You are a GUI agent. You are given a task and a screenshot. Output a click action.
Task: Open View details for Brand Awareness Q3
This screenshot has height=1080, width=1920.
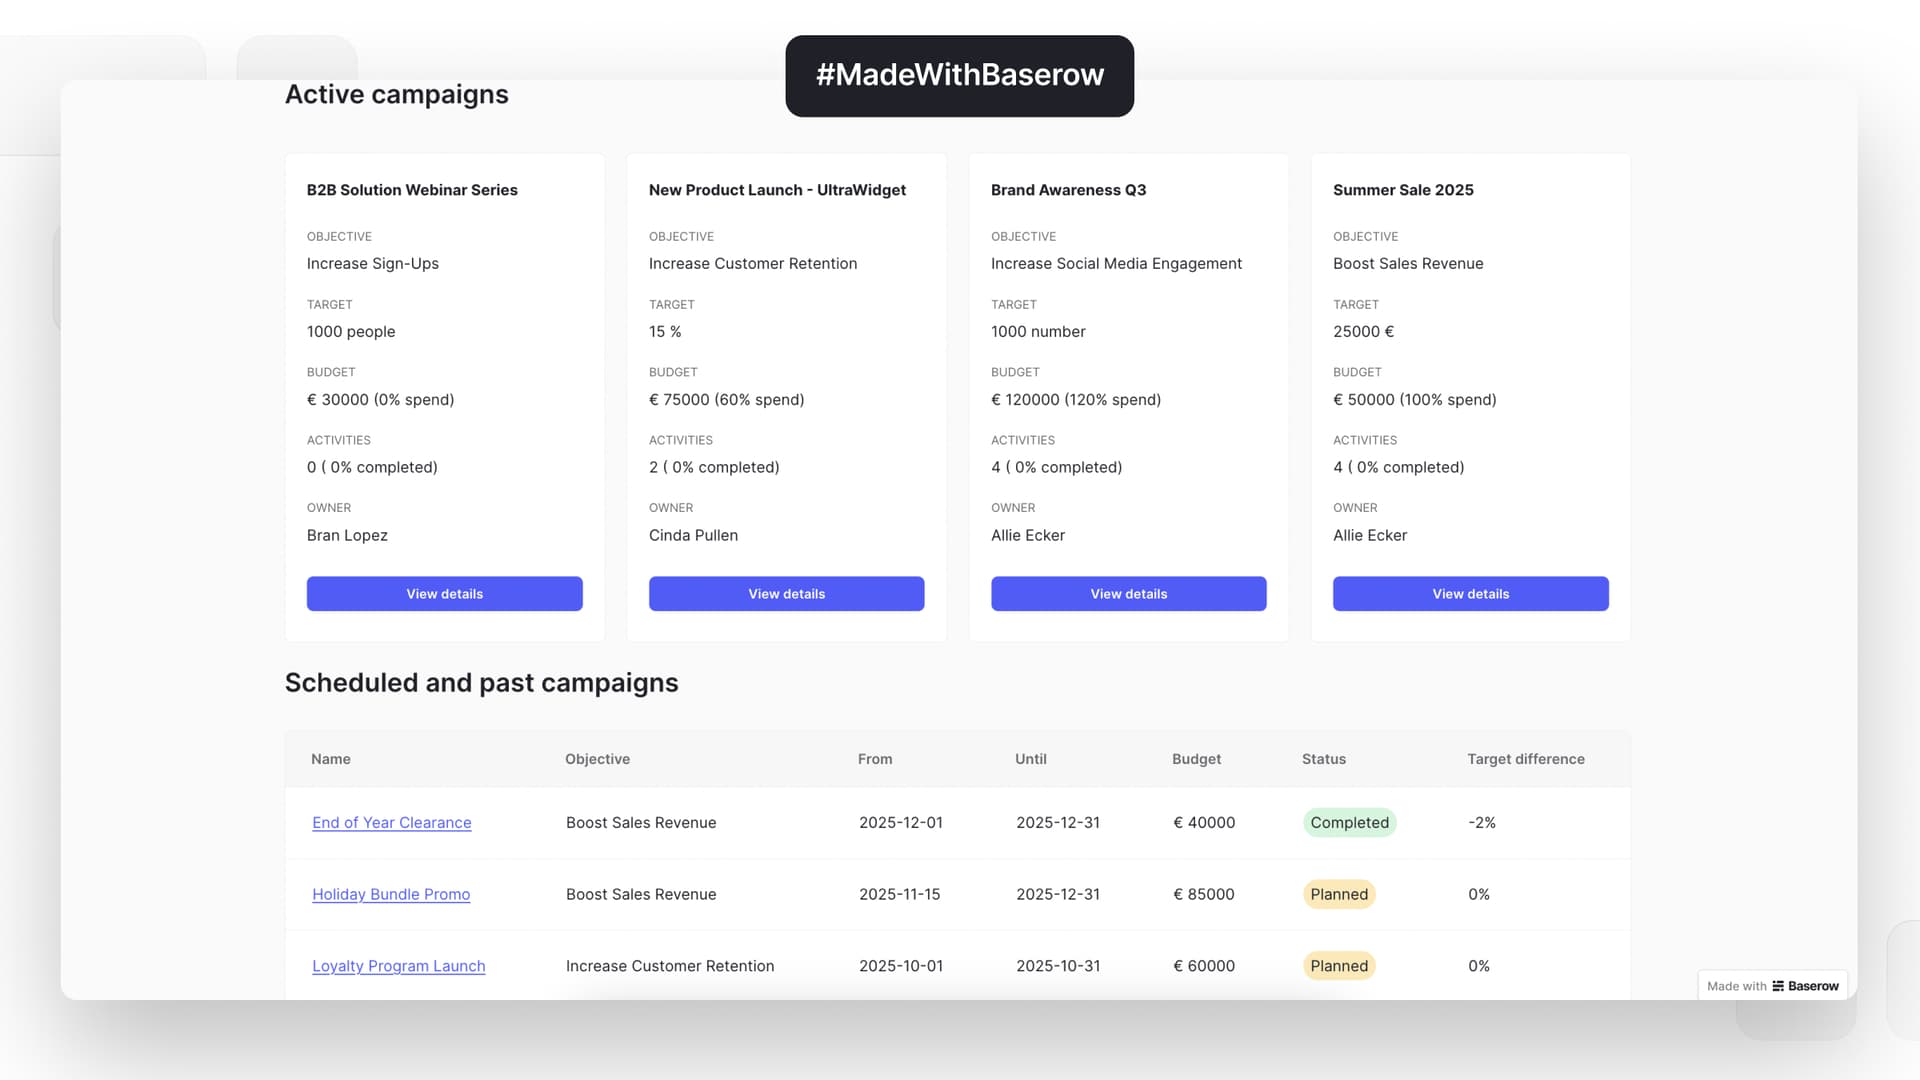point(1128,593)
